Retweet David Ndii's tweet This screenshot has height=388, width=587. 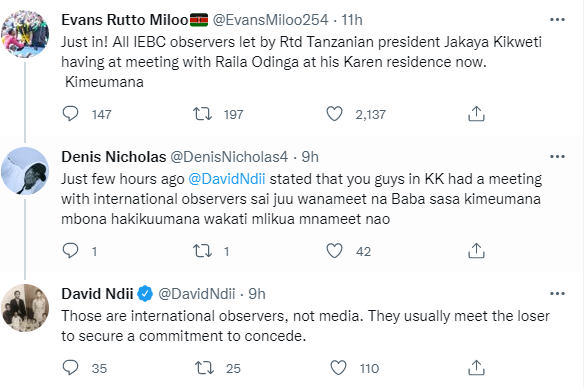204,368
